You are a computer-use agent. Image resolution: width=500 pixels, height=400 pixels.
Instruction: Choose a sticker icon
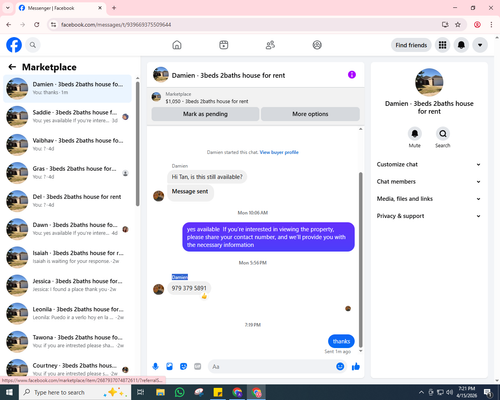(x=183, y=367)
